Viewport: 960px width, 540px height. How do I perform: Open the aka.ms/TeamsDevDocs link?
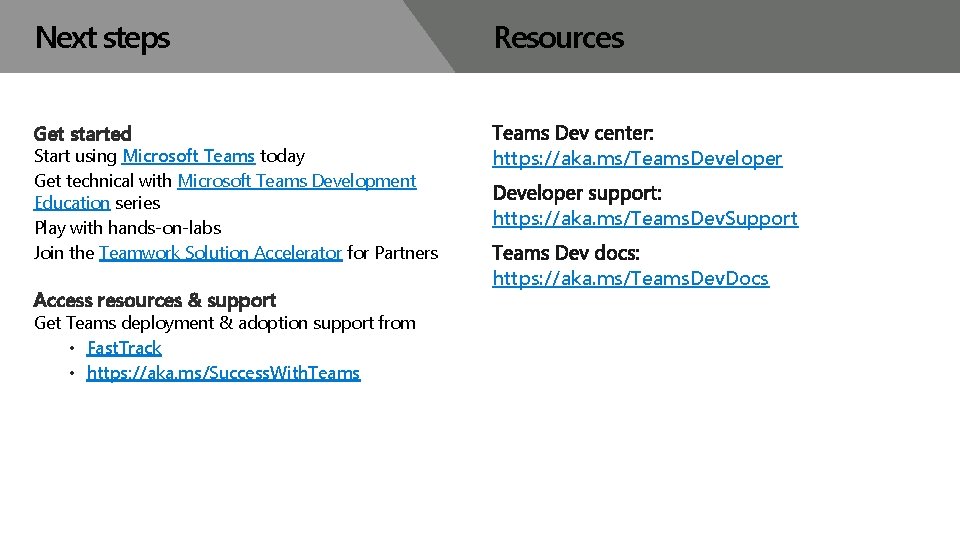[x=631, y=279]
